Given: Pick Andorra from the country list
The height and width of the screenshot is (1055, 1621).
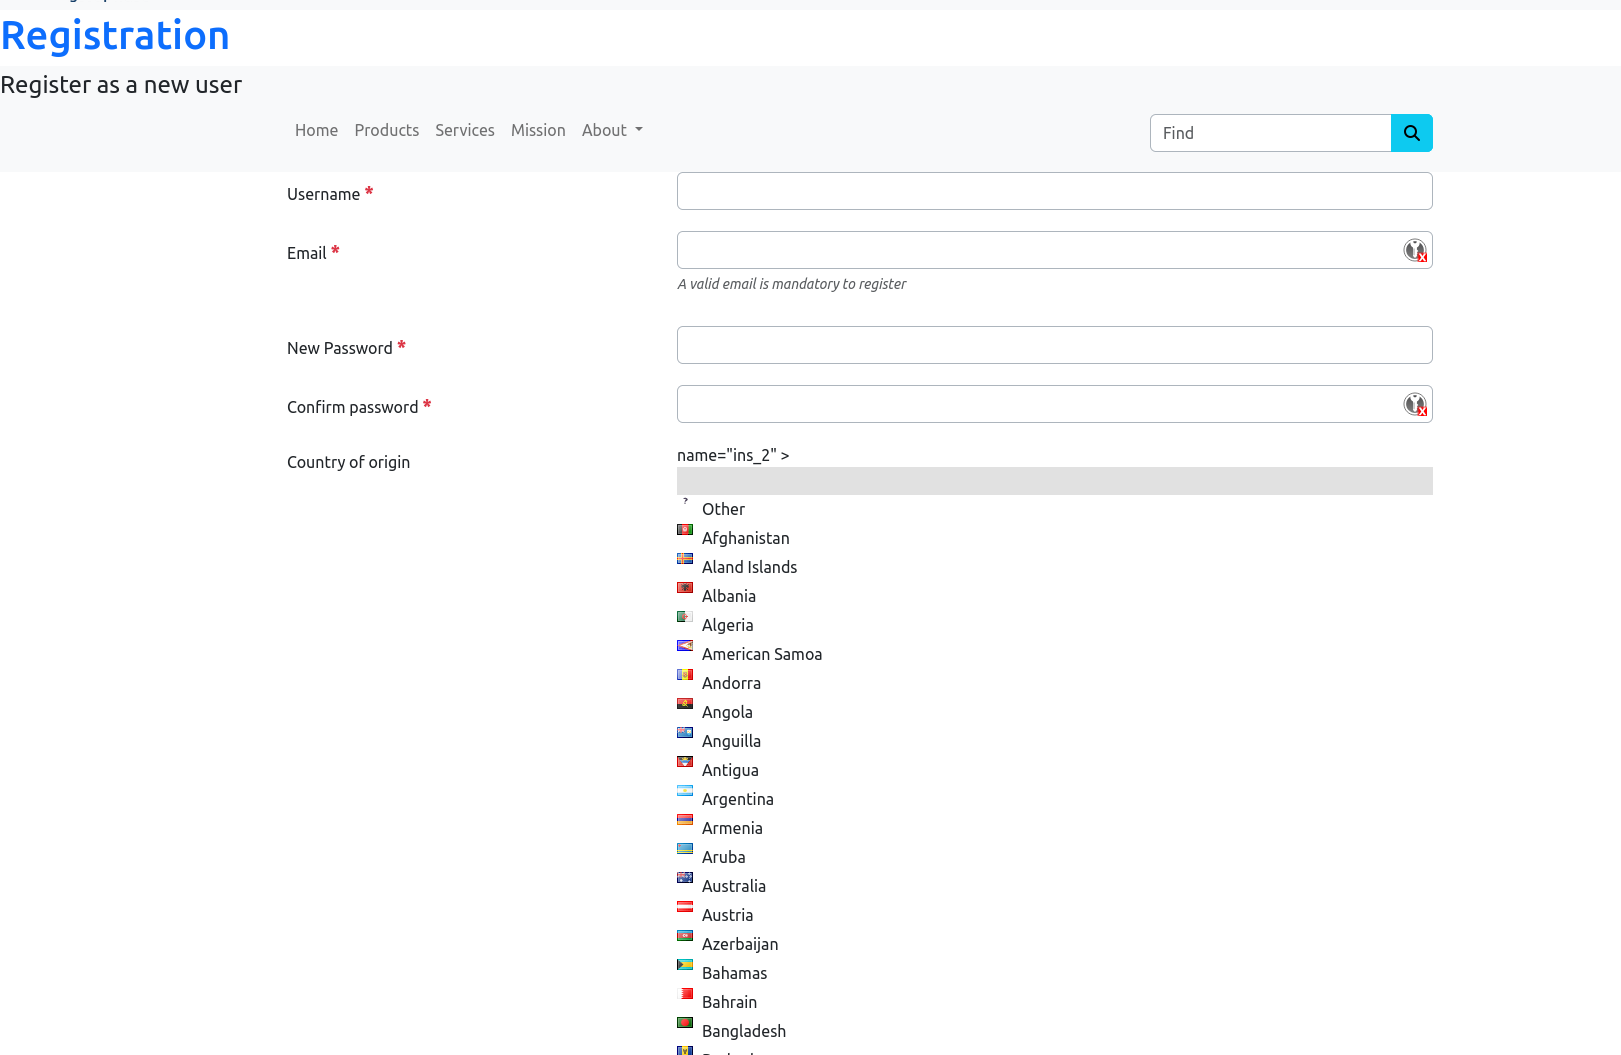Looking at the screenshot, I should click(x=731, y=683).
